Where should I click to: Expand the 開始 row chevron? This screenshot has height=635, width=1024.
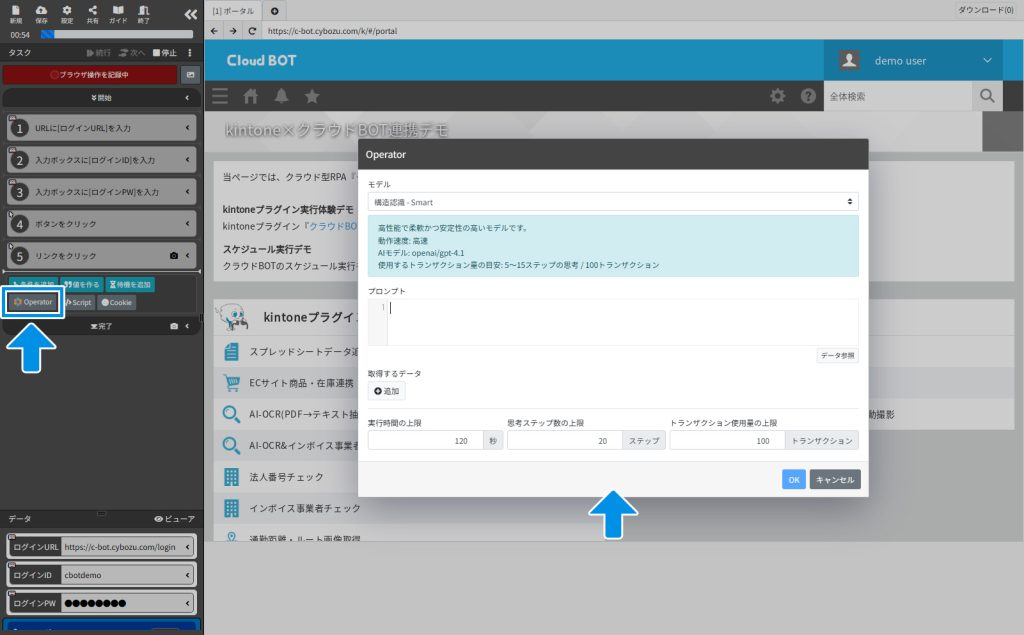pyautogui.click(x=187, y=98)
